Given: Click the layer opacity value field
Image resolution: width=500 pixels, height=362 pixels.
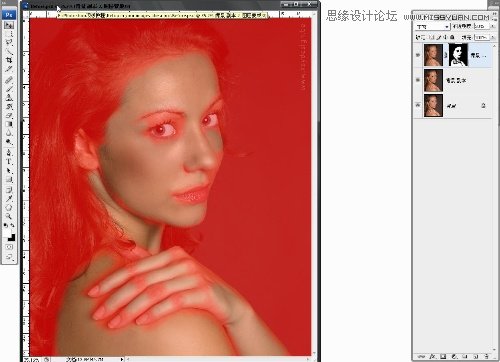Looking at the screenshot, I should click(x=481, y=26).
